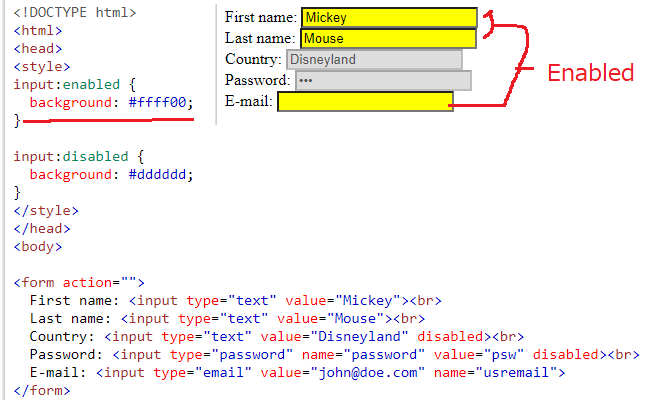Click the "First name:" label in the form preview
652x404 pixels.
tap(261, 17)
